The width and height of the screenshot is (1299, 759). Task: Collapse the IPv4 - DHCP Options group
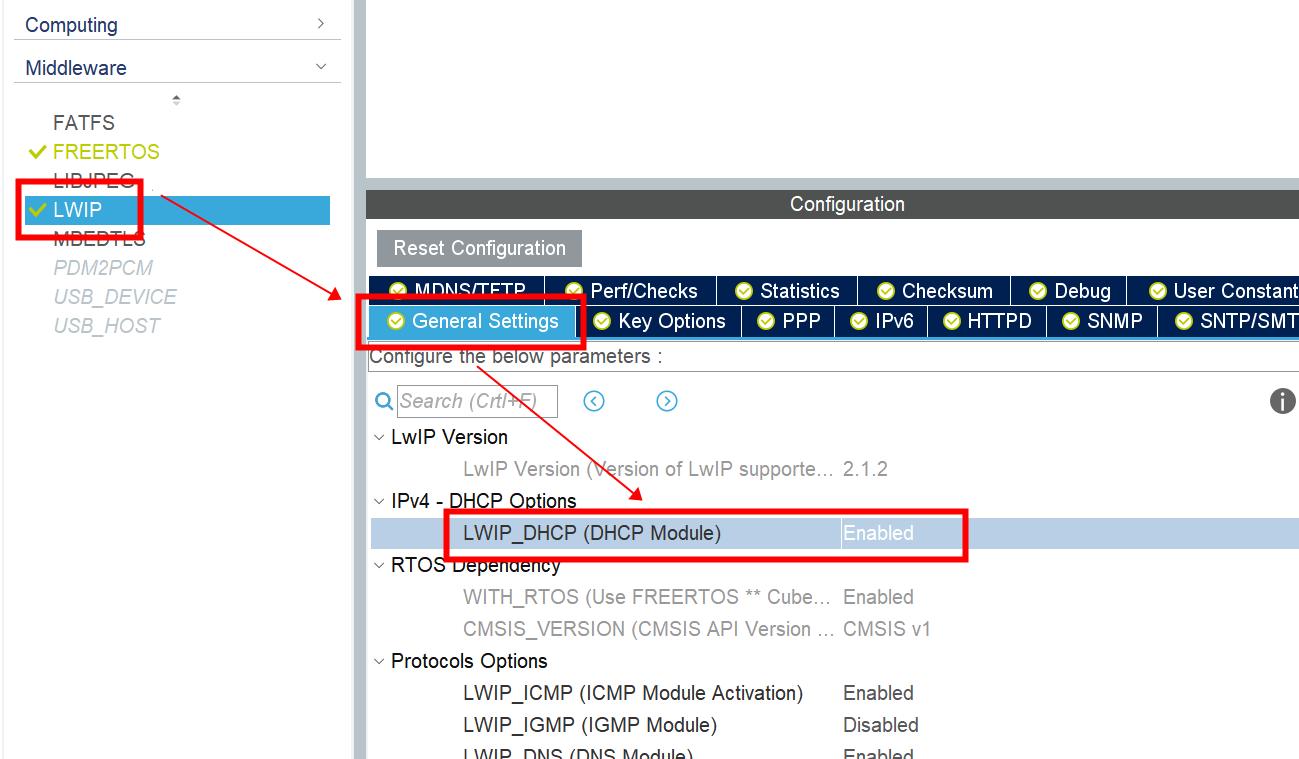click(378, 501)
